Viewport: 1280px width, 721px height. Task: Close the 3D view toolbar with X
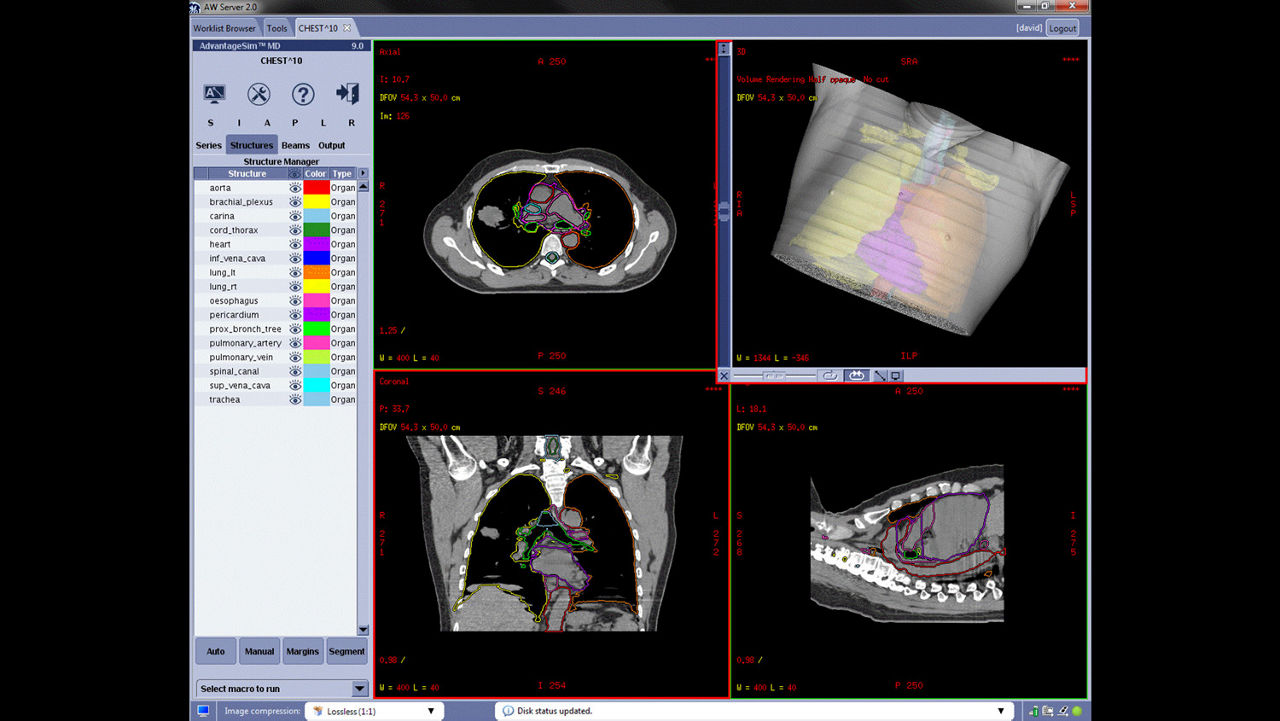point(724,376)
